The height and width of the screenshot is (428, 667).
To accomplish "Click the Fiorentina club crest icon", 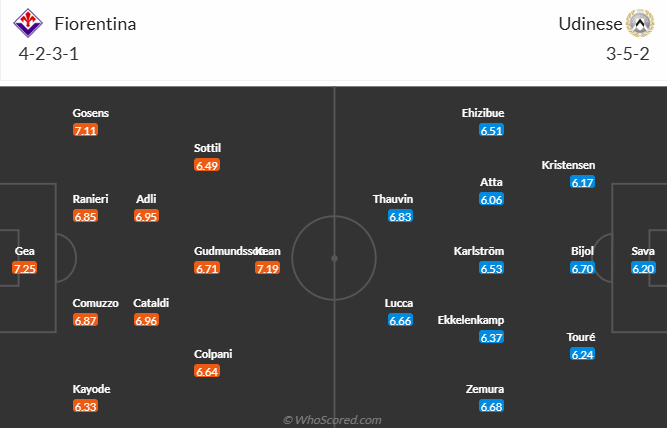I will coord(31,23).
